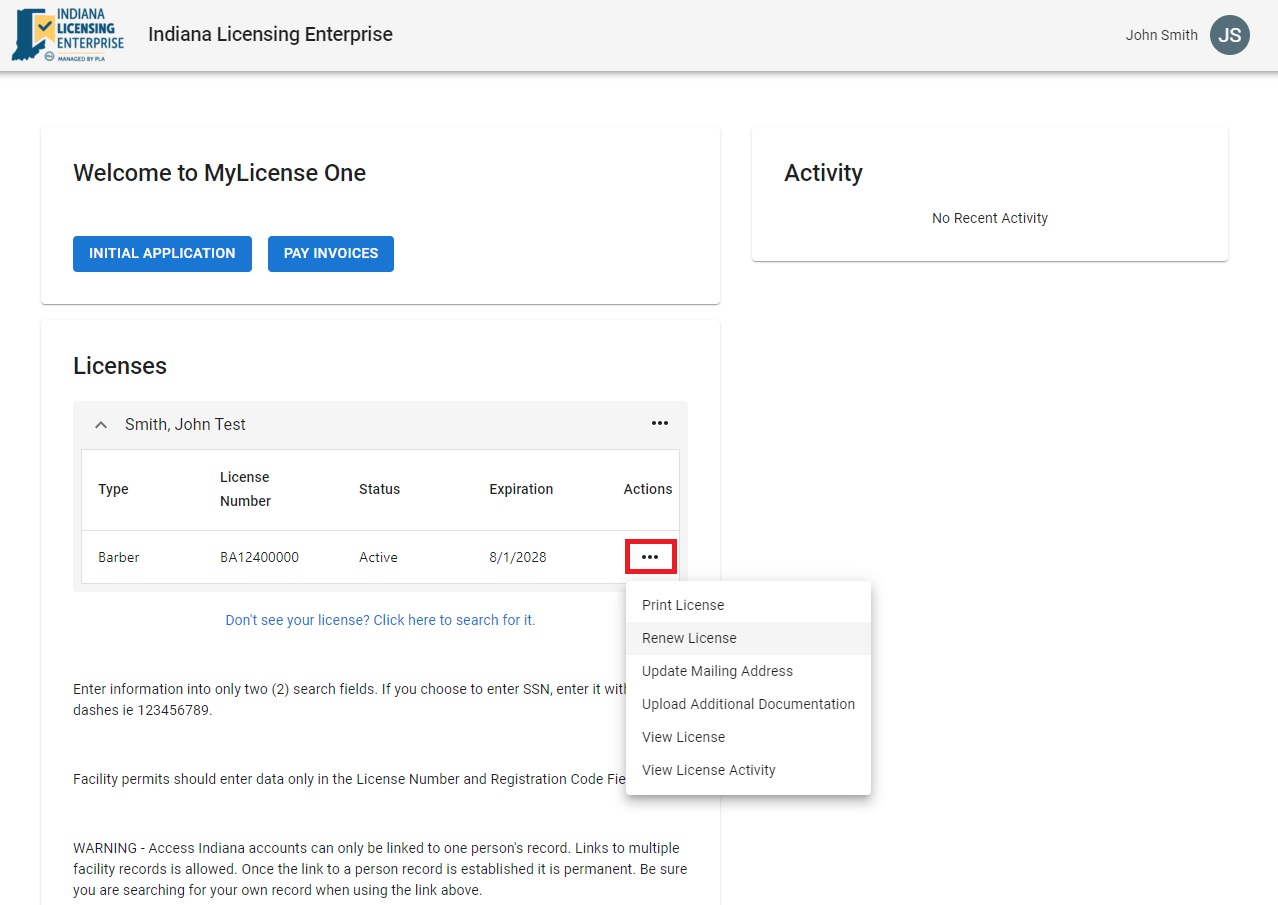This screenshot has height=905, width=1278.
Task: Click the Expiration column header
Action: pos(520,489)
